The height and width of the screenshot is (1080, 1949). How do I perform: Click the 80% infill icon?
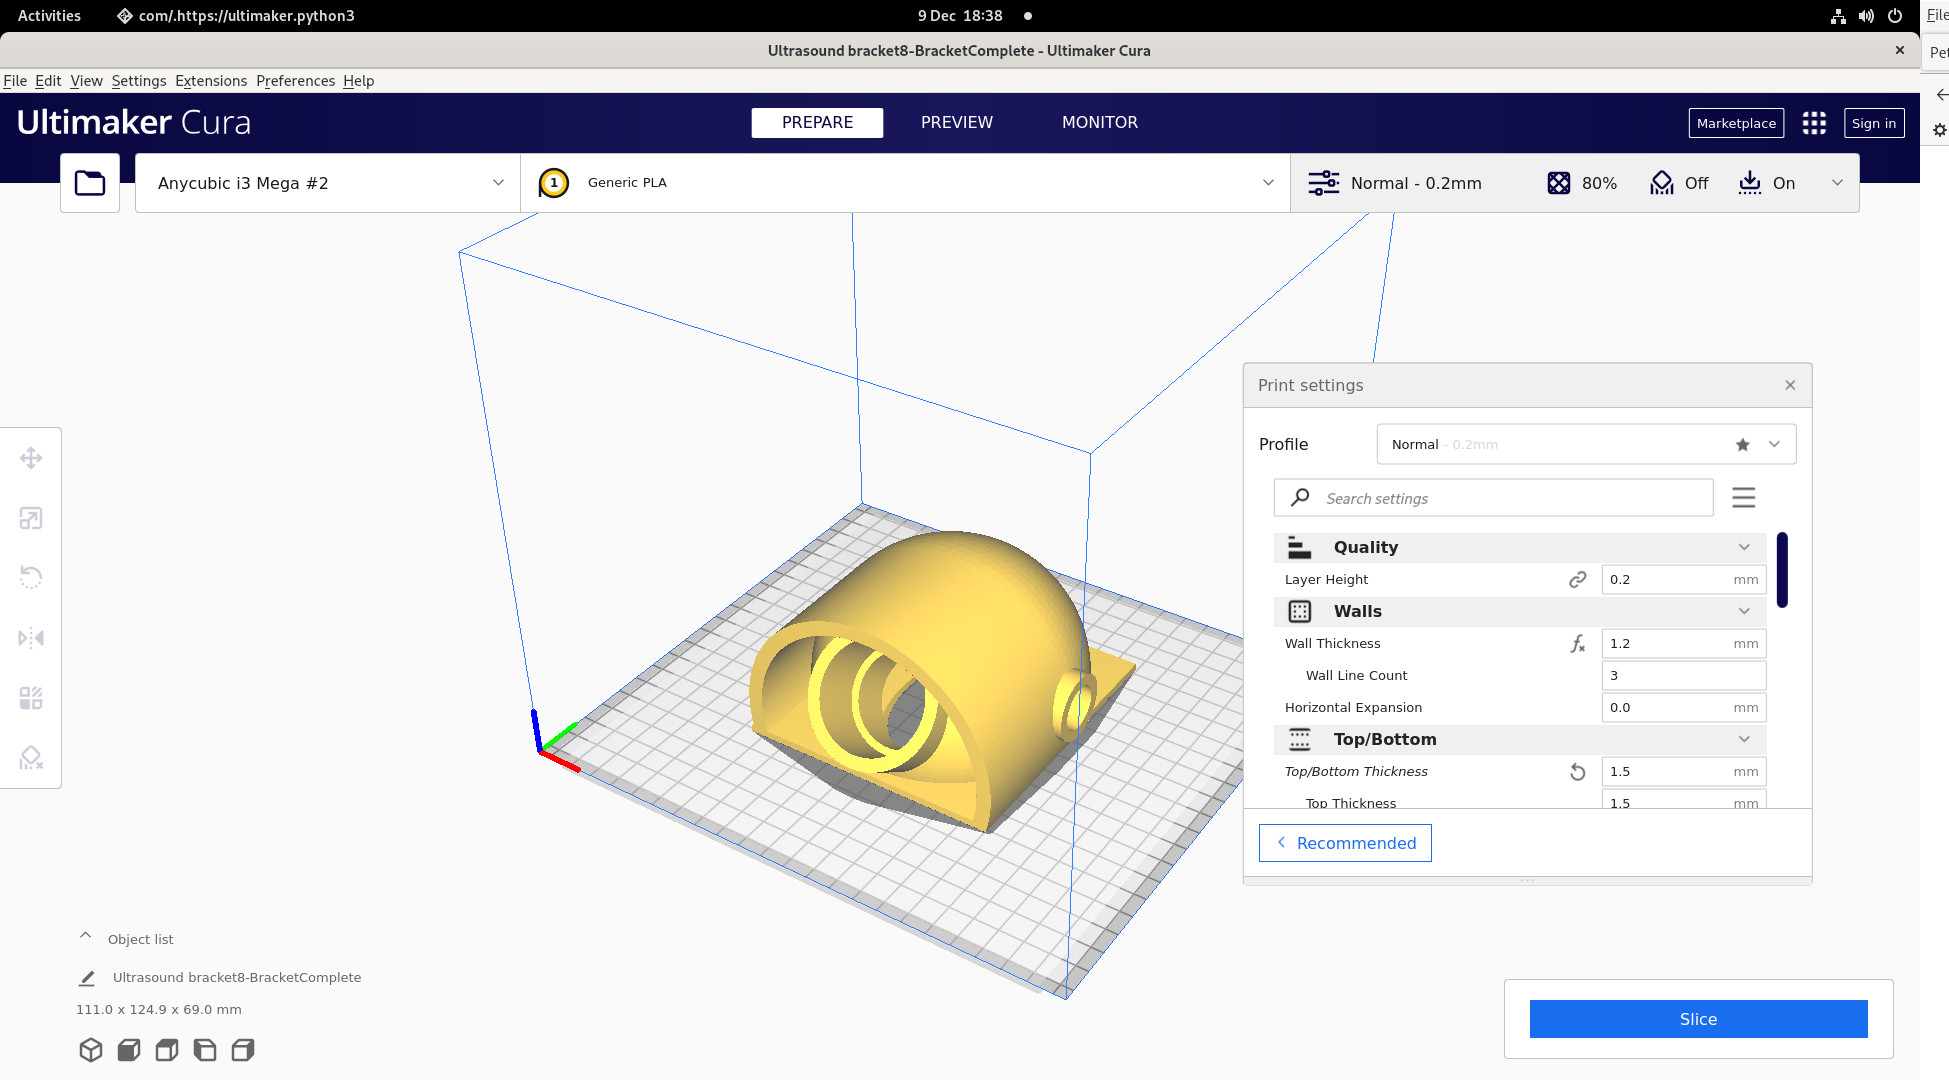(x=1558, y=183)
